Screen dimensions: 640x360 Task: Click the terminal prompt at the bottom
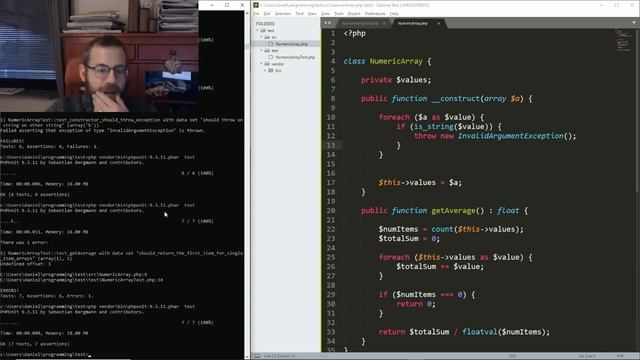point(45,355)
